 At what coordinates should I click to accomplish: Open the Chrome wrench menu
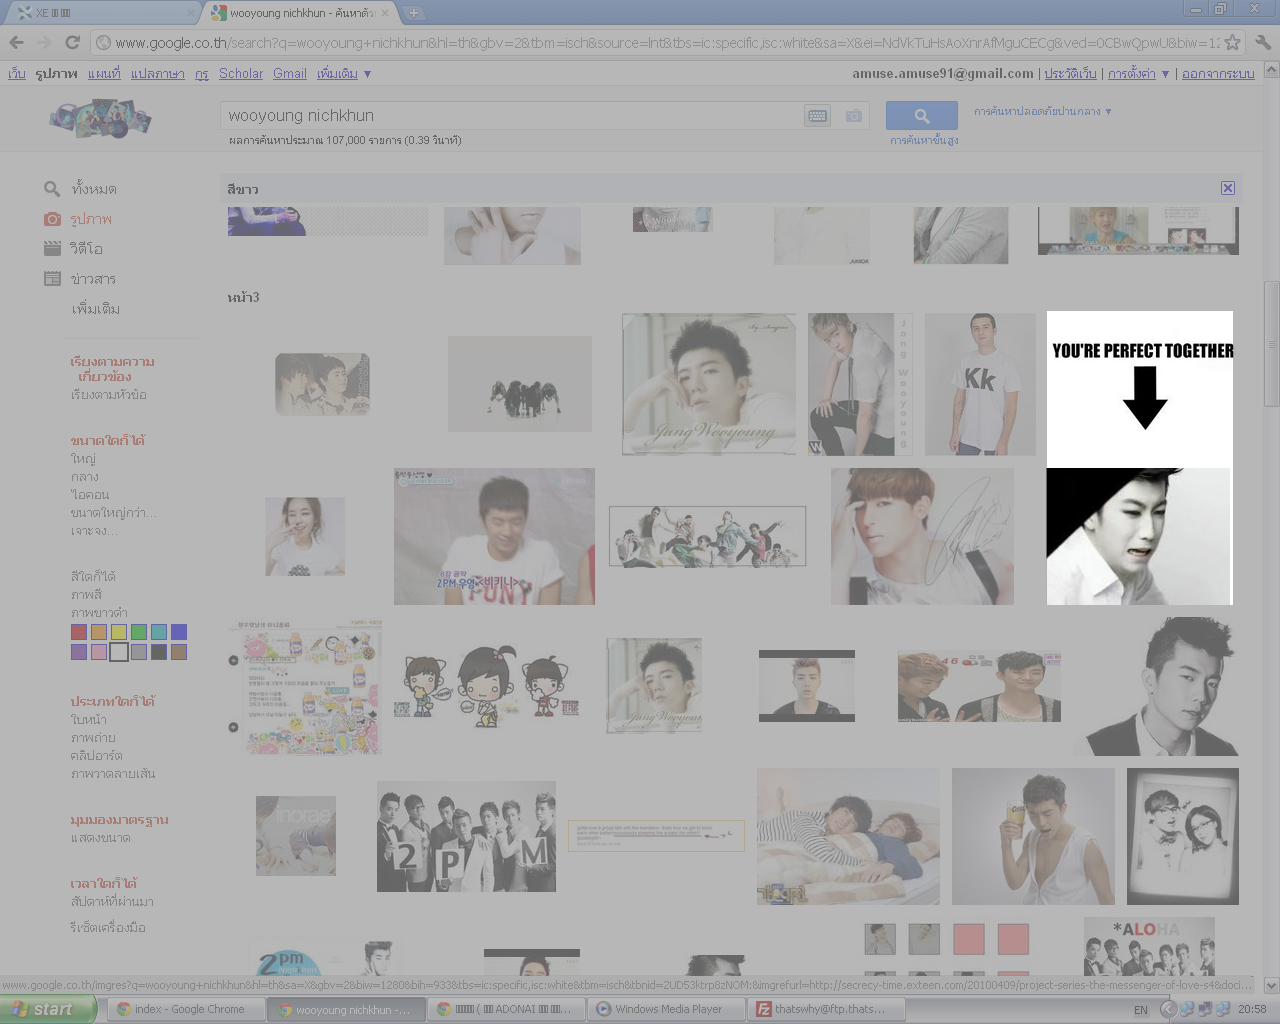(1262, 42)
